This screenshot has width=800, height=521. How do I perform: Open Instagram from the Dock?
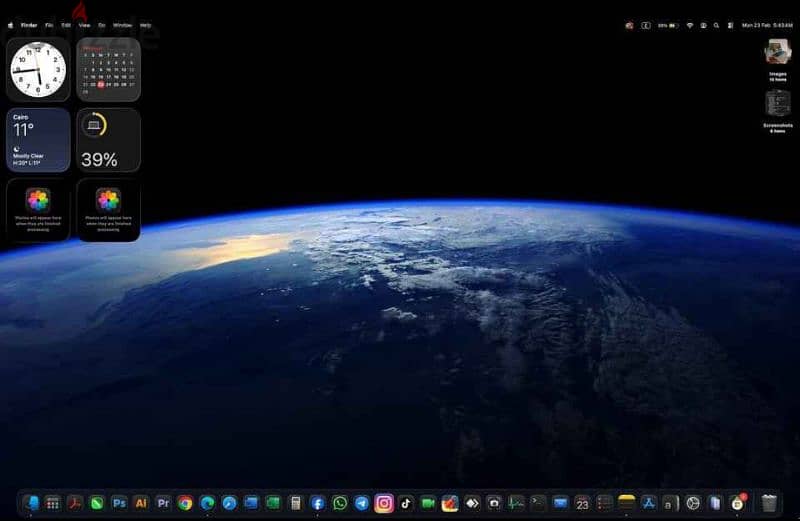(x=384, y=503)
